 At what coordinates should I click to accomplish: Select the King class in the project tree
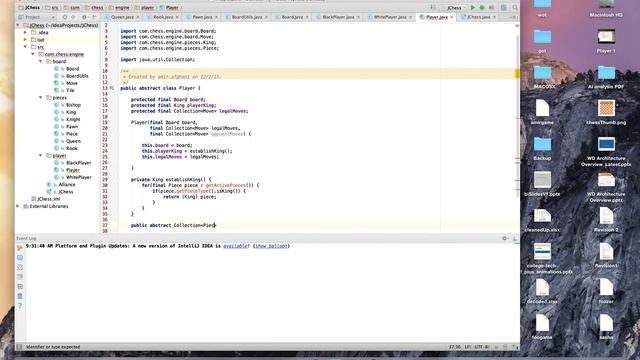pos(71,112)
